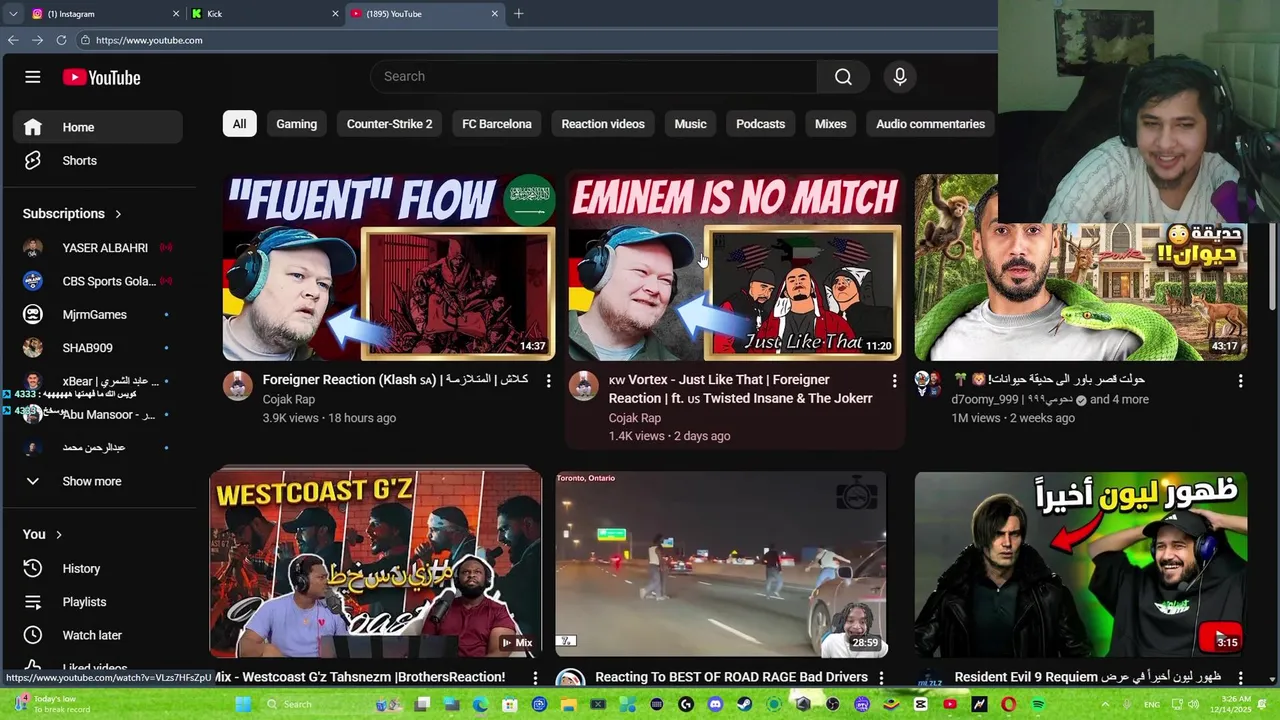Viewport: 1280px width, 720px height.
Task: Open Cojak Rap channel link under Vortex video
Action: pos(635,418)
